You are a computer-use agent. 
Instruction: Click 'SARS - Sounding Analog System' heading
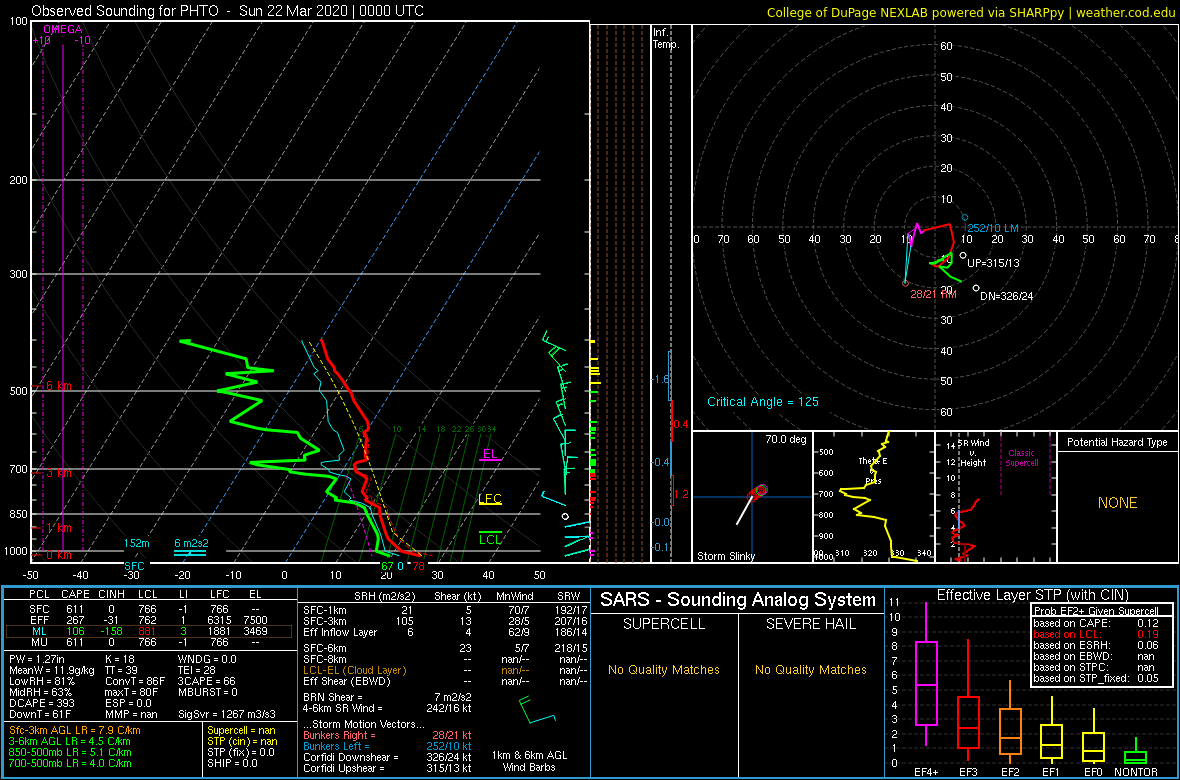tap(738, 600)
